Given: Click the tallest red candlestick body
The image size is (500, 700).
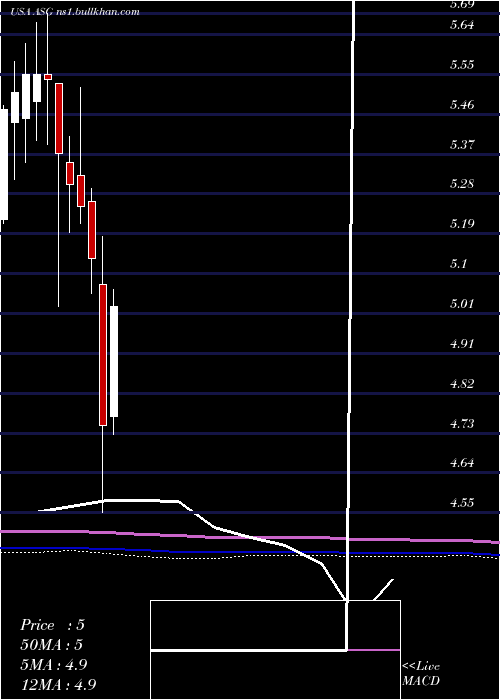Looking at the screenshot, I should point(103,355).
